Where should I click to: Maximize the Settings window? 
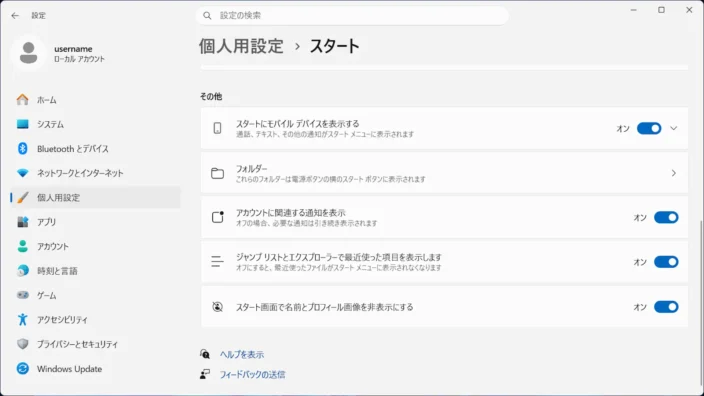(661, 10)
